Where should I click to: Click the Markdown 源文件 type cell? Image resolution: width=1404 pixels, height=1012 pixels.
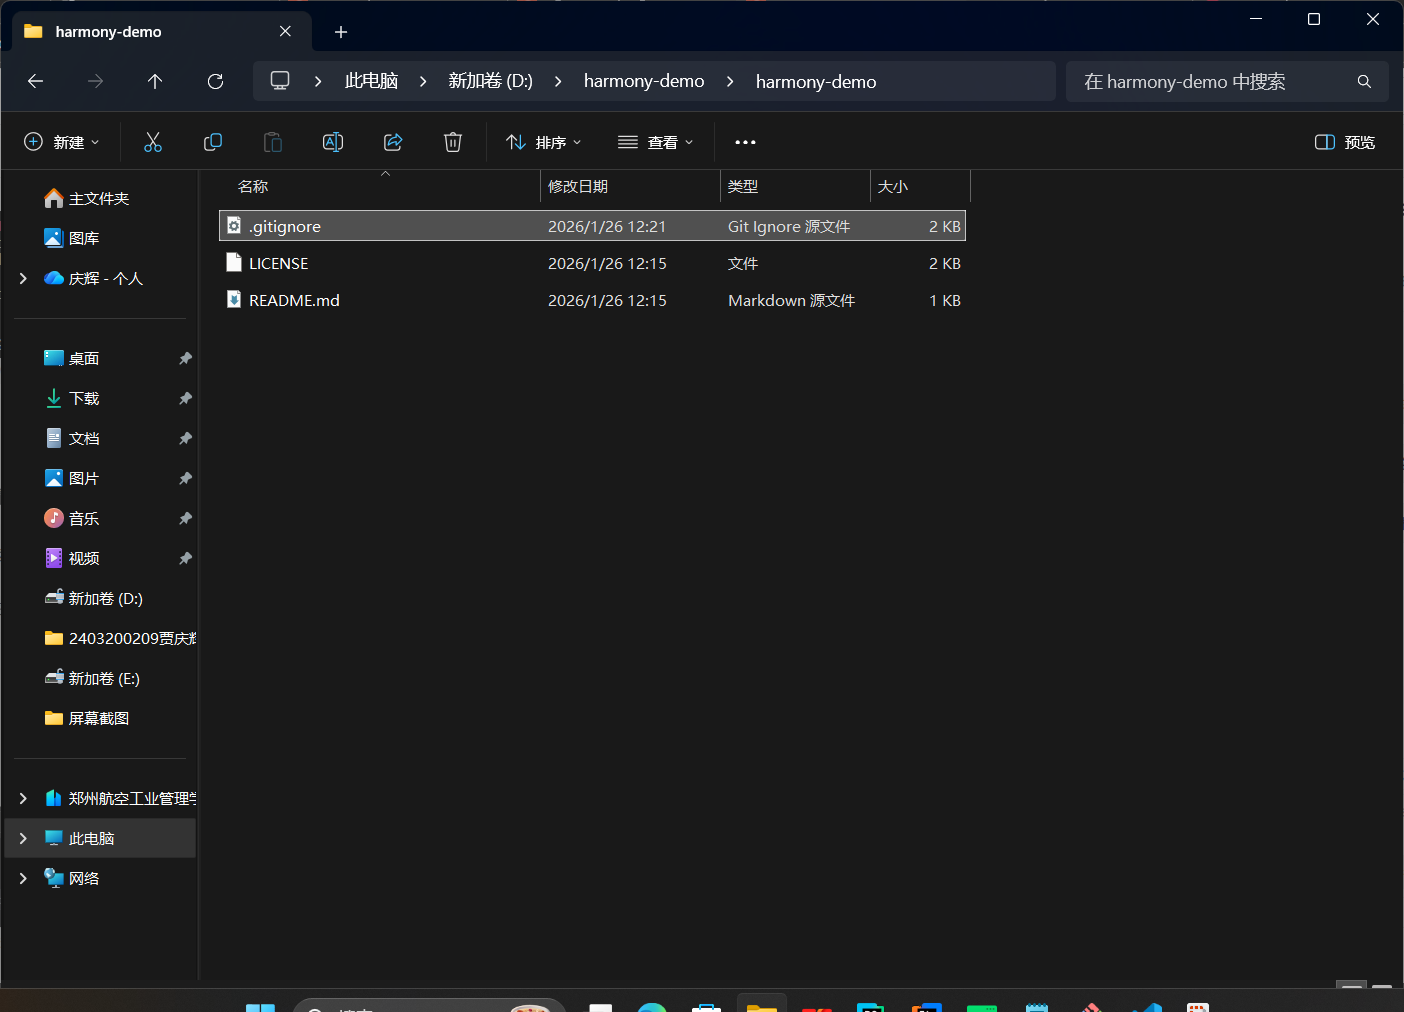pos(791,300)
